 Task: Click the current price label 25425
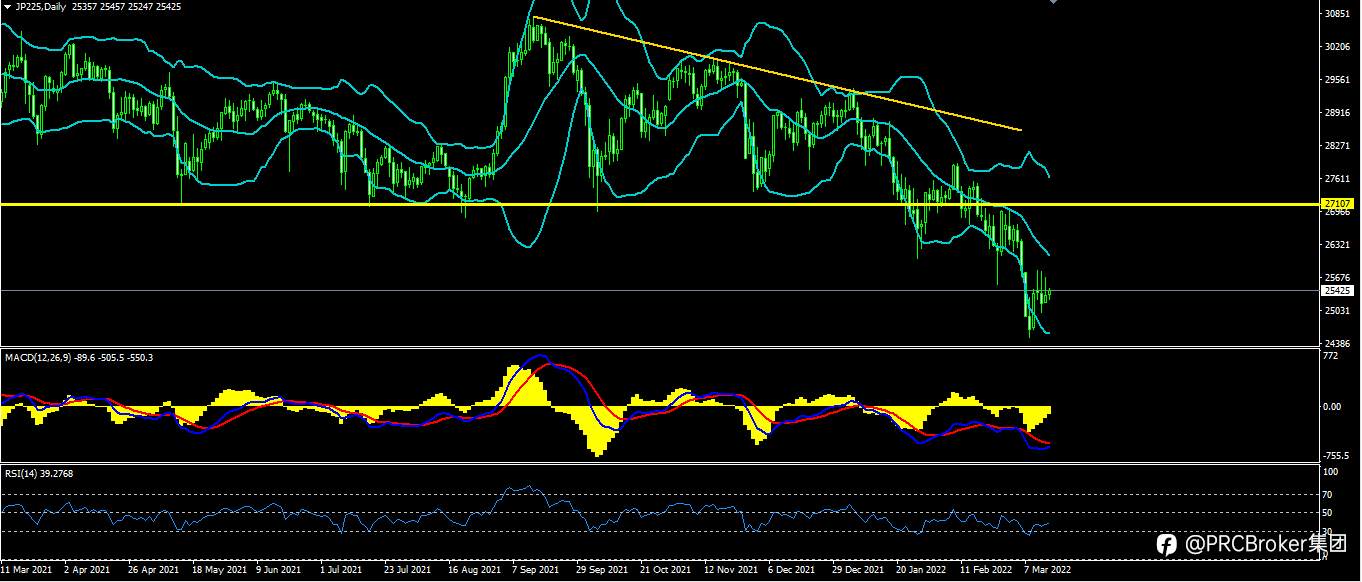click(1338, 290)
